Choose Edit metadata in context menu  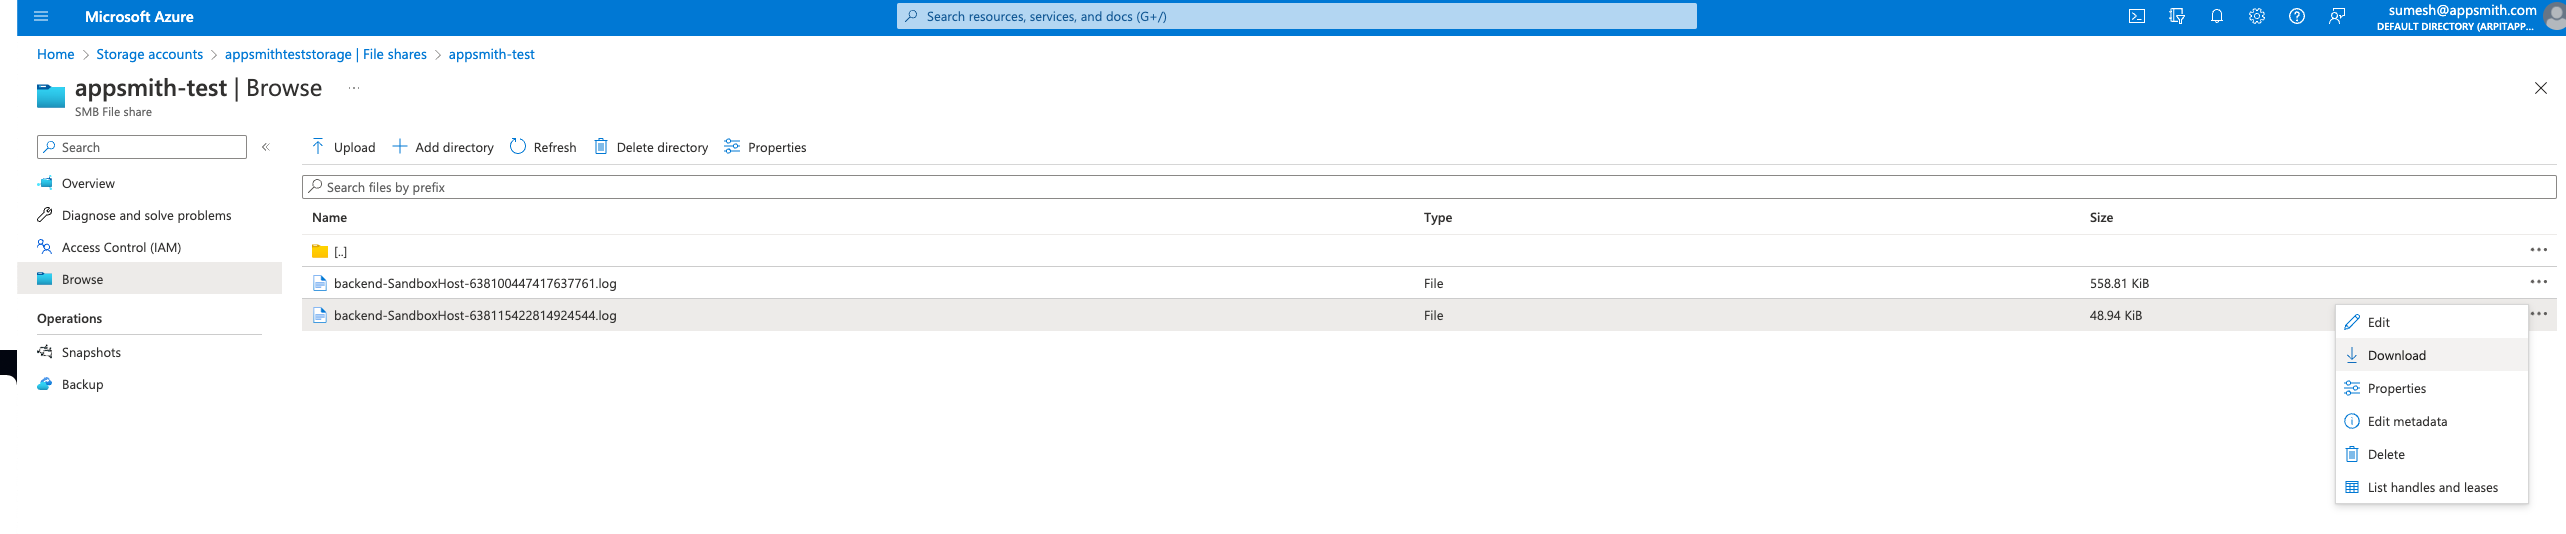[2406, 421]
